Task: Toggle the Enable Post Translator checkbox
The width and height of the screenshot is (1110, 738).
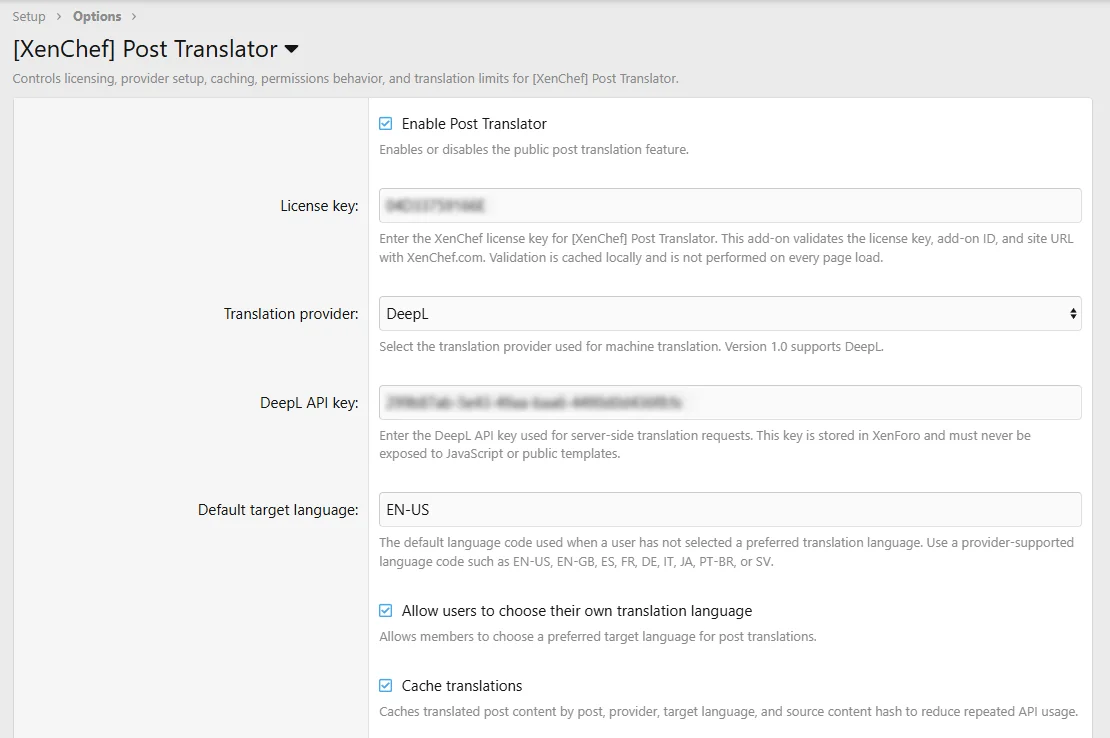Action: (x=386, y=124)
